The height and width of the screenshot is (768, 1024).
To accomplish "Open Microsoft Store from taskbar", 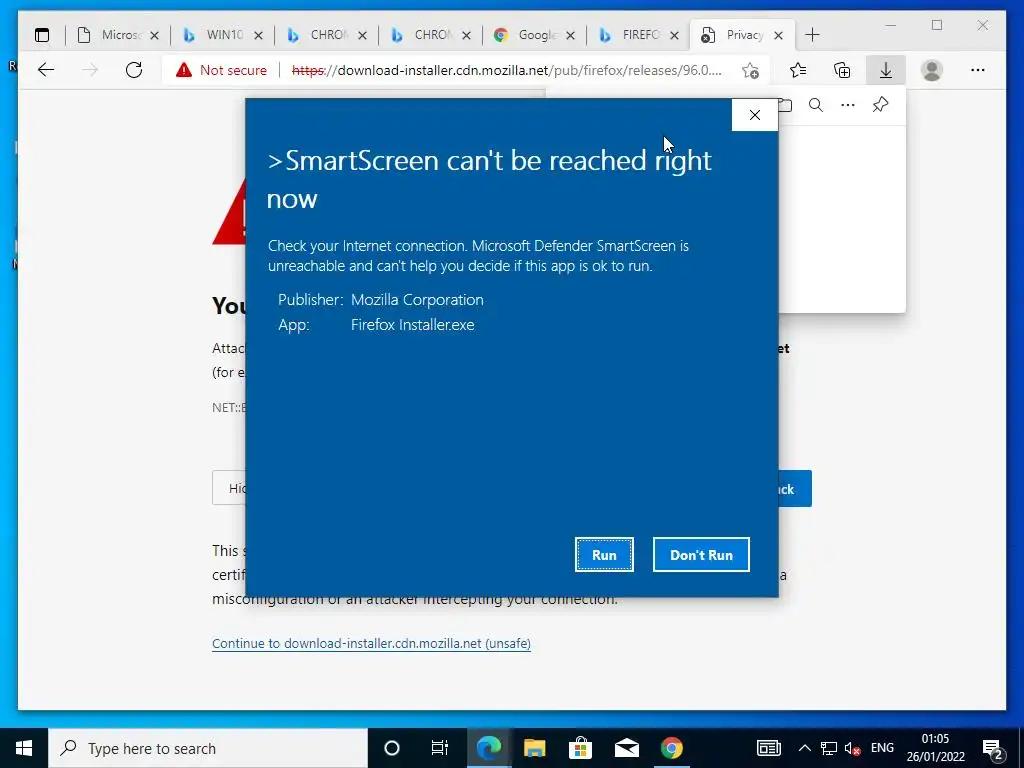I will pyautogui.click(x=580, y=748).
